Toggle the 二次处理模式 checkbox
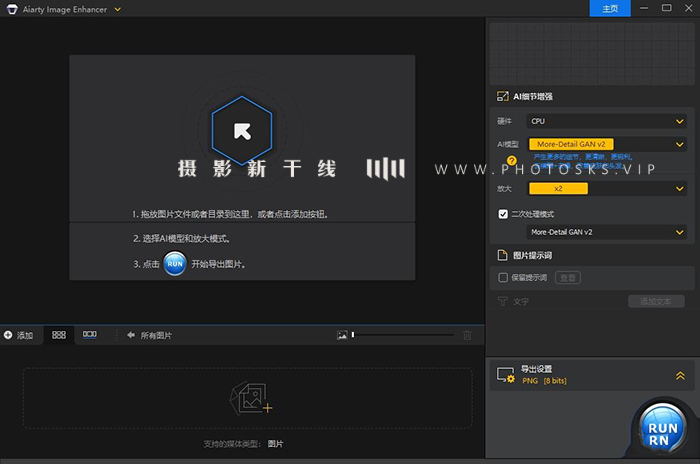Image resolution: width=700 pixels, height=464 pixels. [503, 214]
